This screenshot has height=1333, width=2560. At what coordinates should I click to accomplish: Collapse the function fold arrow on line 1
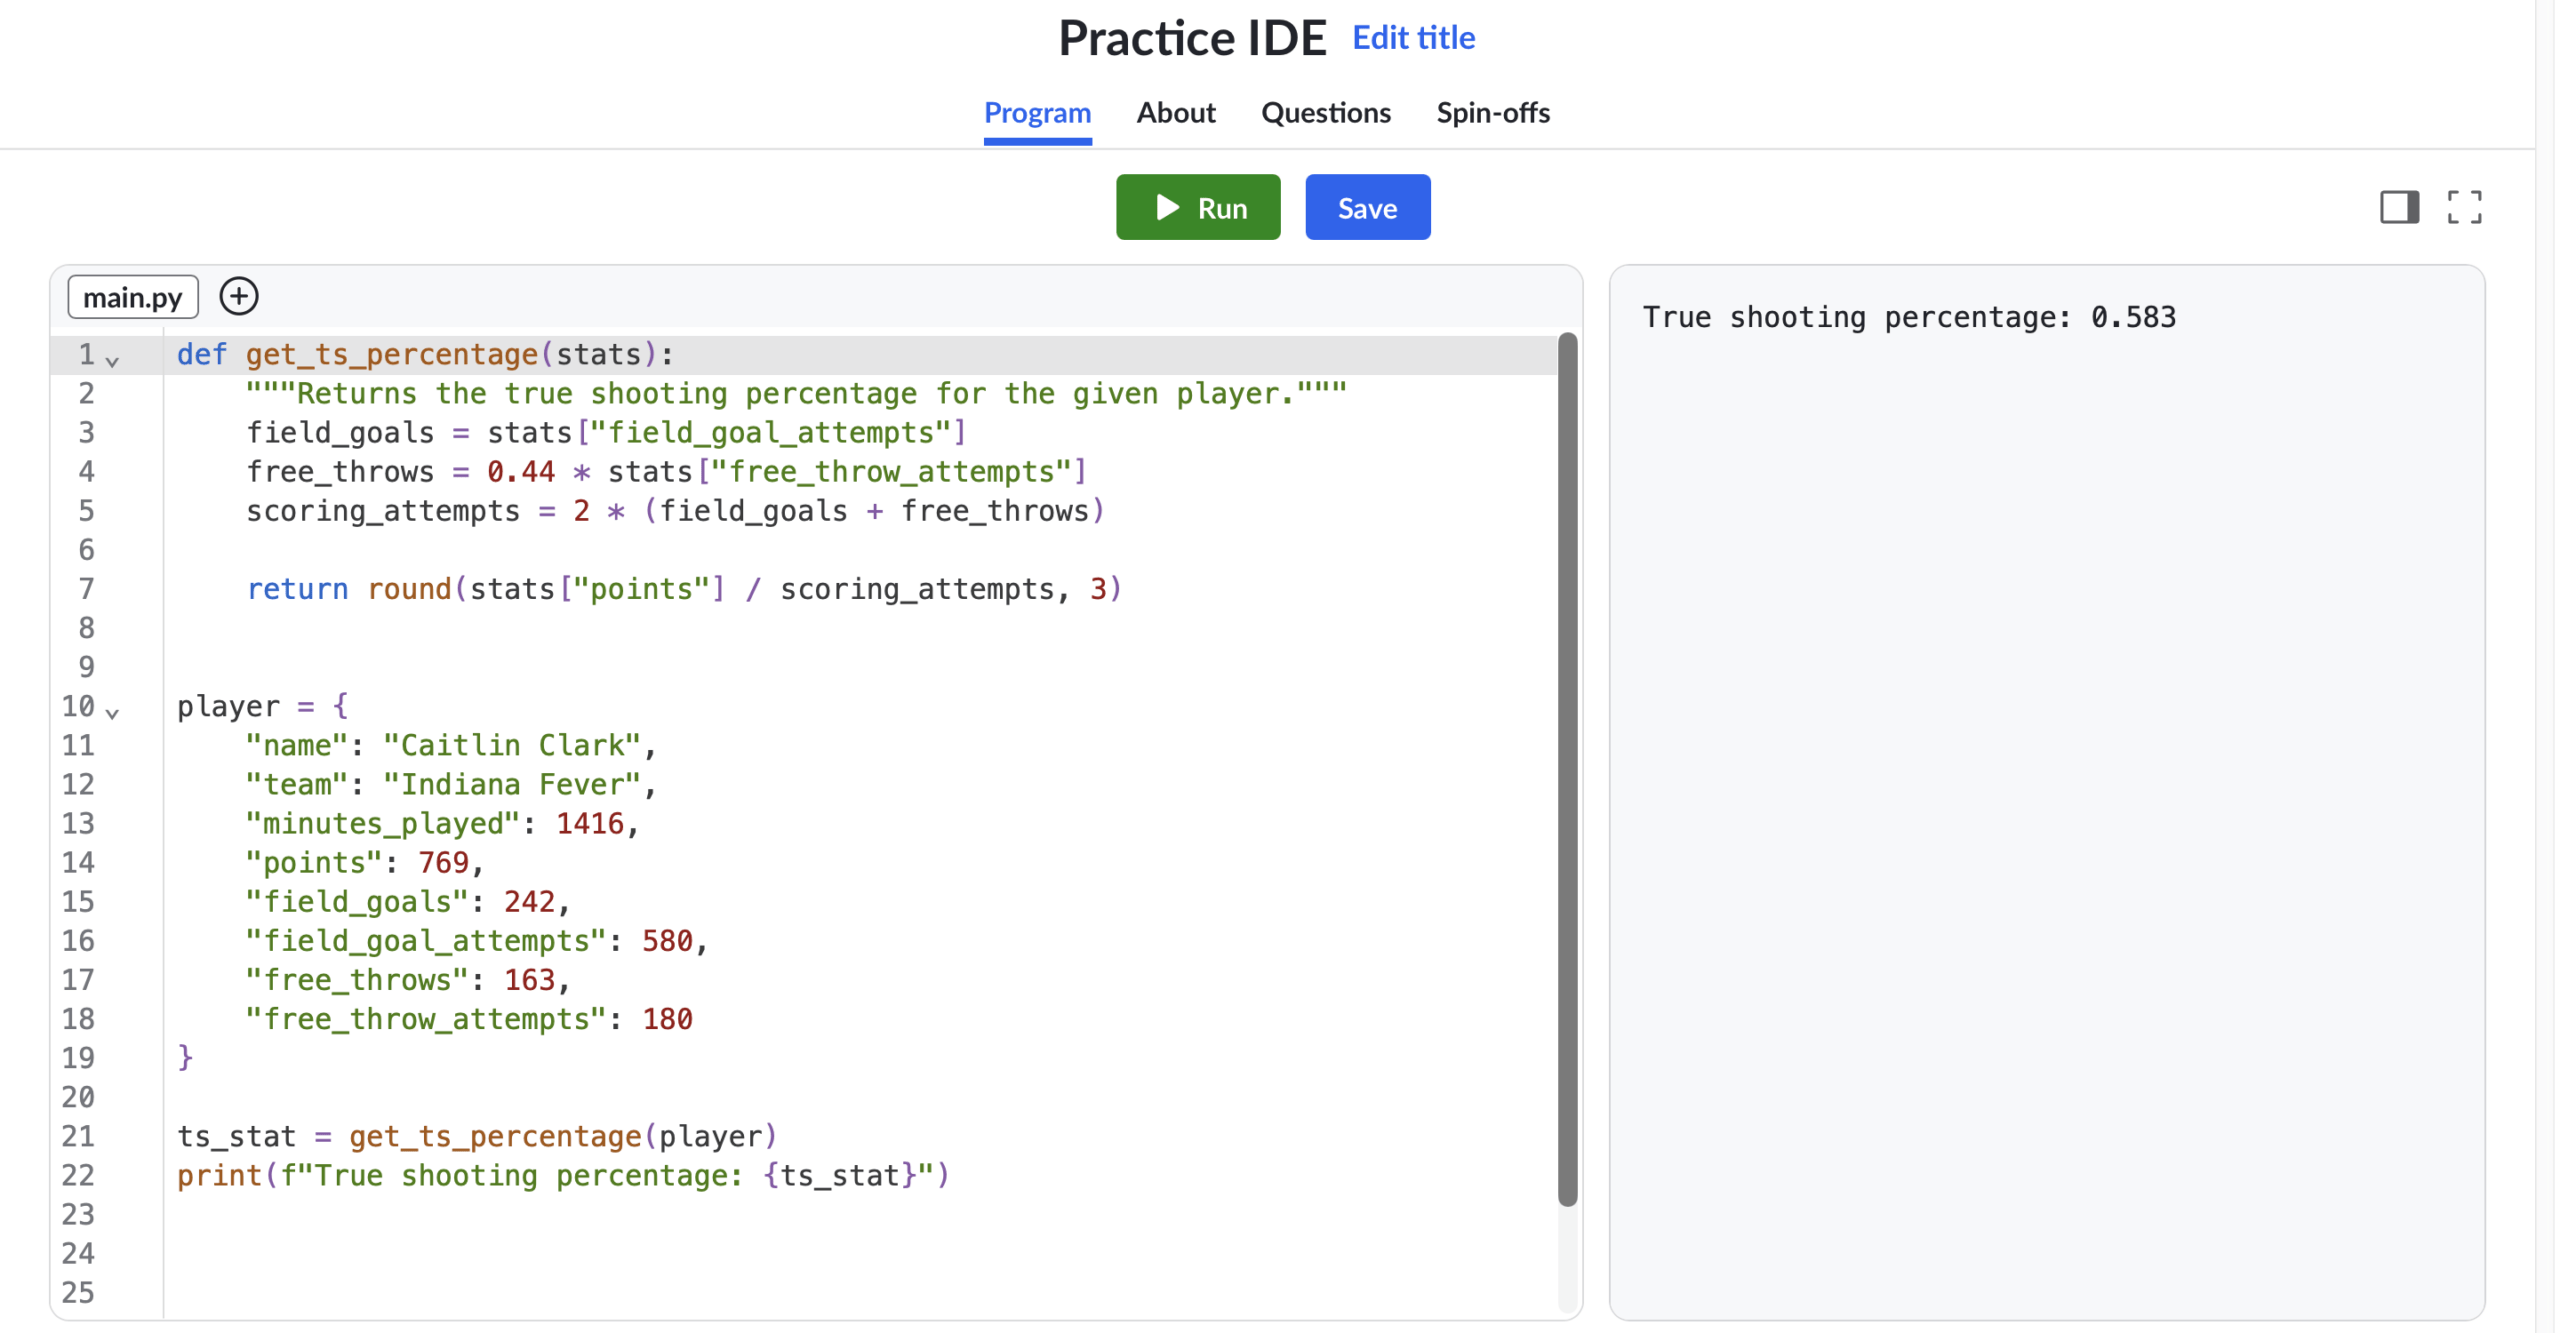pos(113,361)
